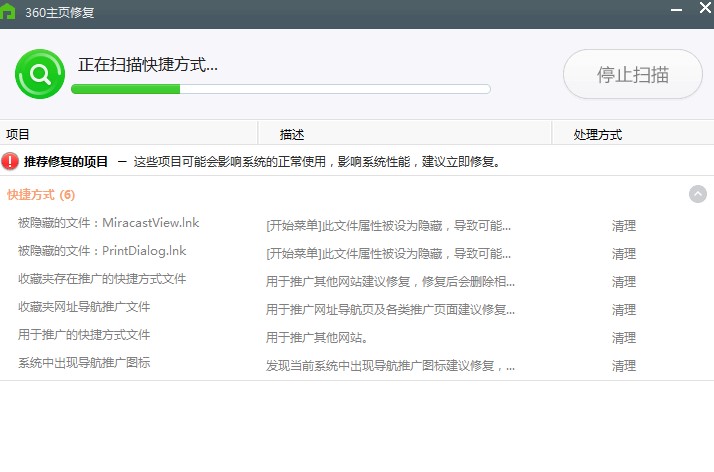Screen dimensions: 714x472
Task: Click 清理 for 系统中出现导航推广图标
Action: [x=624, y=365]
